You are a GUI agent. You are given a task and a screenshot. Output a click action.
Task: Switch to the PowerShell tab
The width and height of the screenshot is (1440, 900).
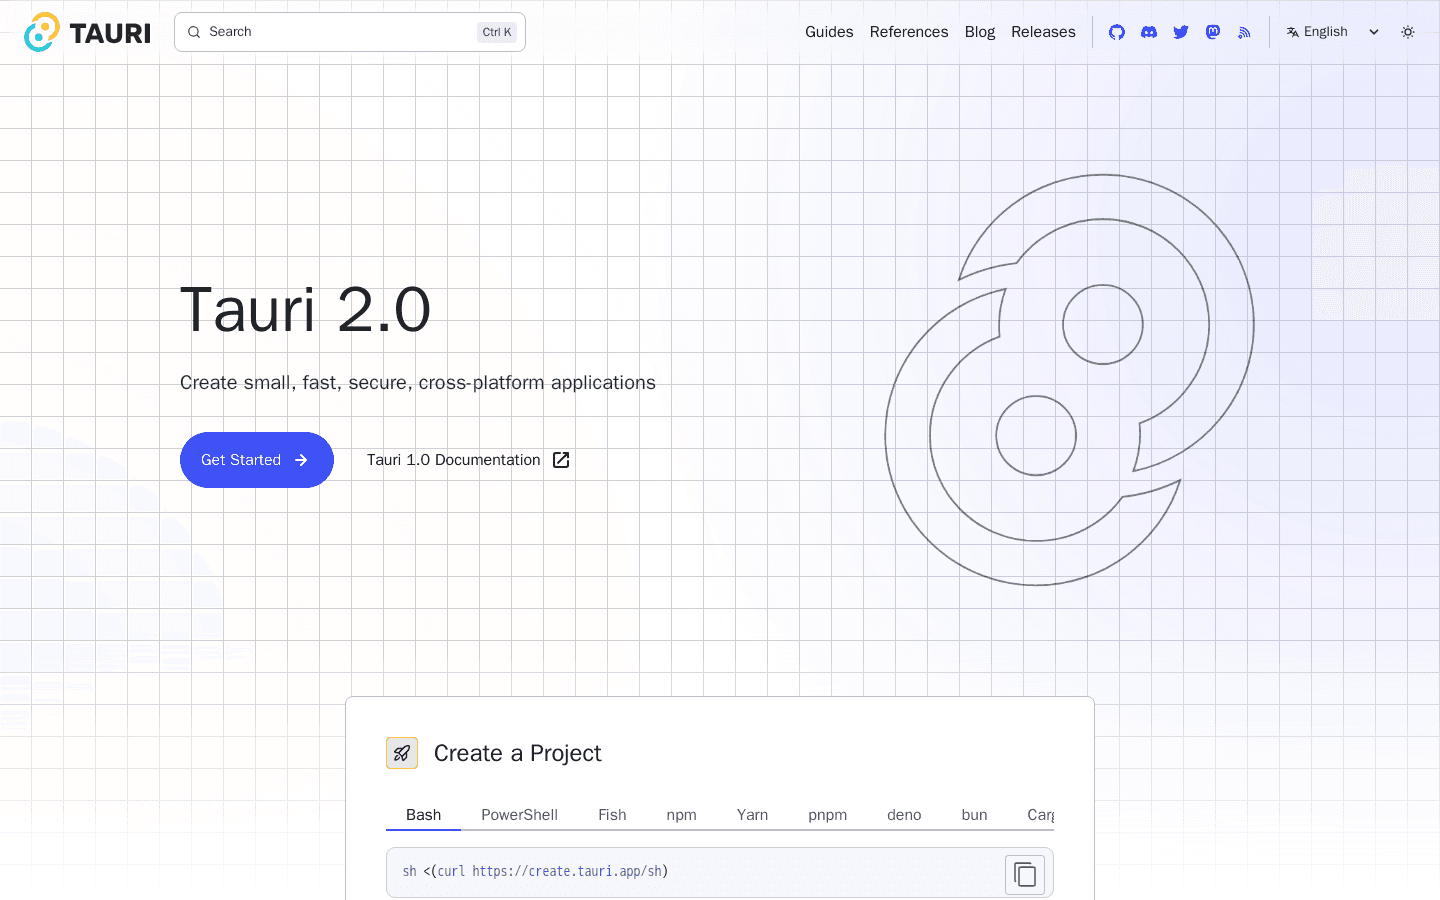(519, 815)
